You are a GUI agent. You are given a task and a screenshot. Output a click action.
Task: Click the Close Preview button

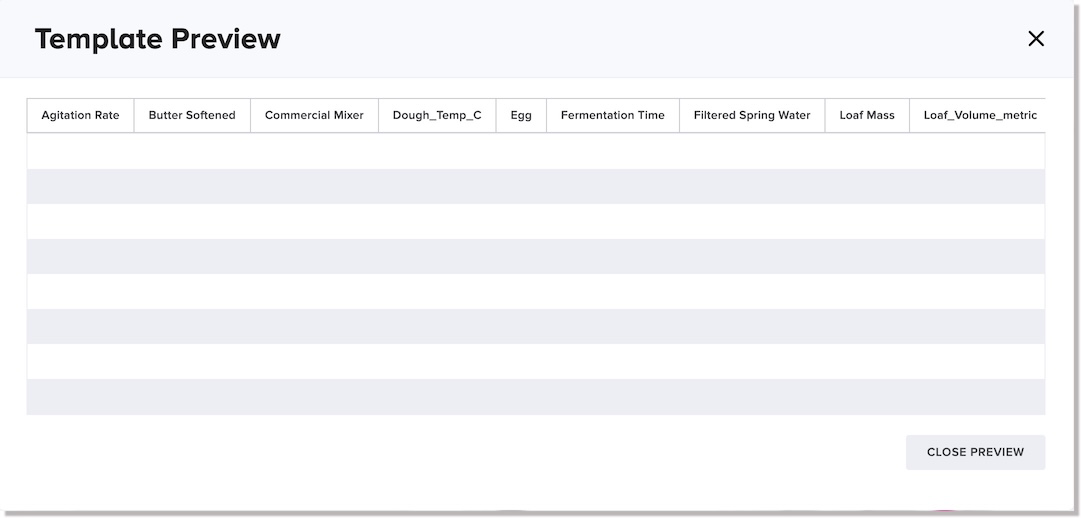coord(975,452)
